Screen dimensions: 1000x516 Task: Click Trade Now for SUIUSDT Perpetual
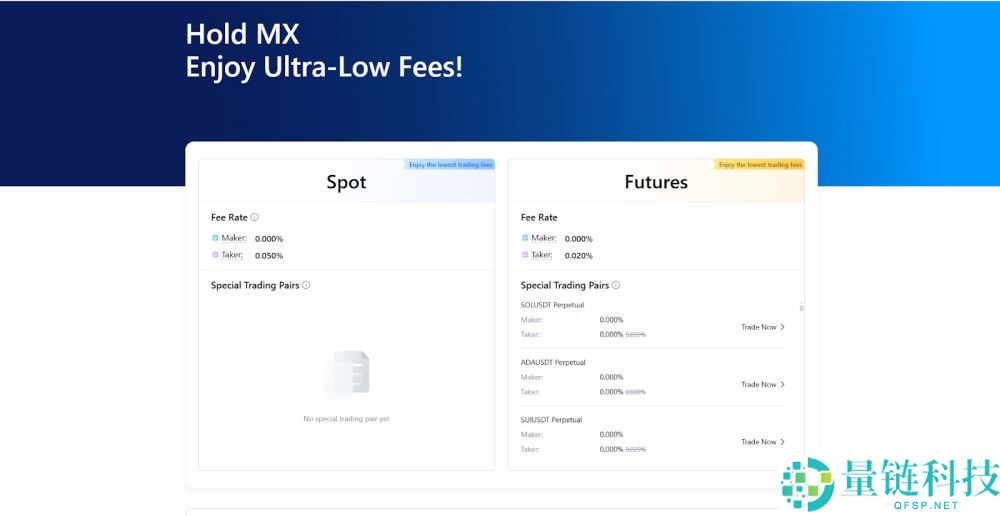[758, 441]
